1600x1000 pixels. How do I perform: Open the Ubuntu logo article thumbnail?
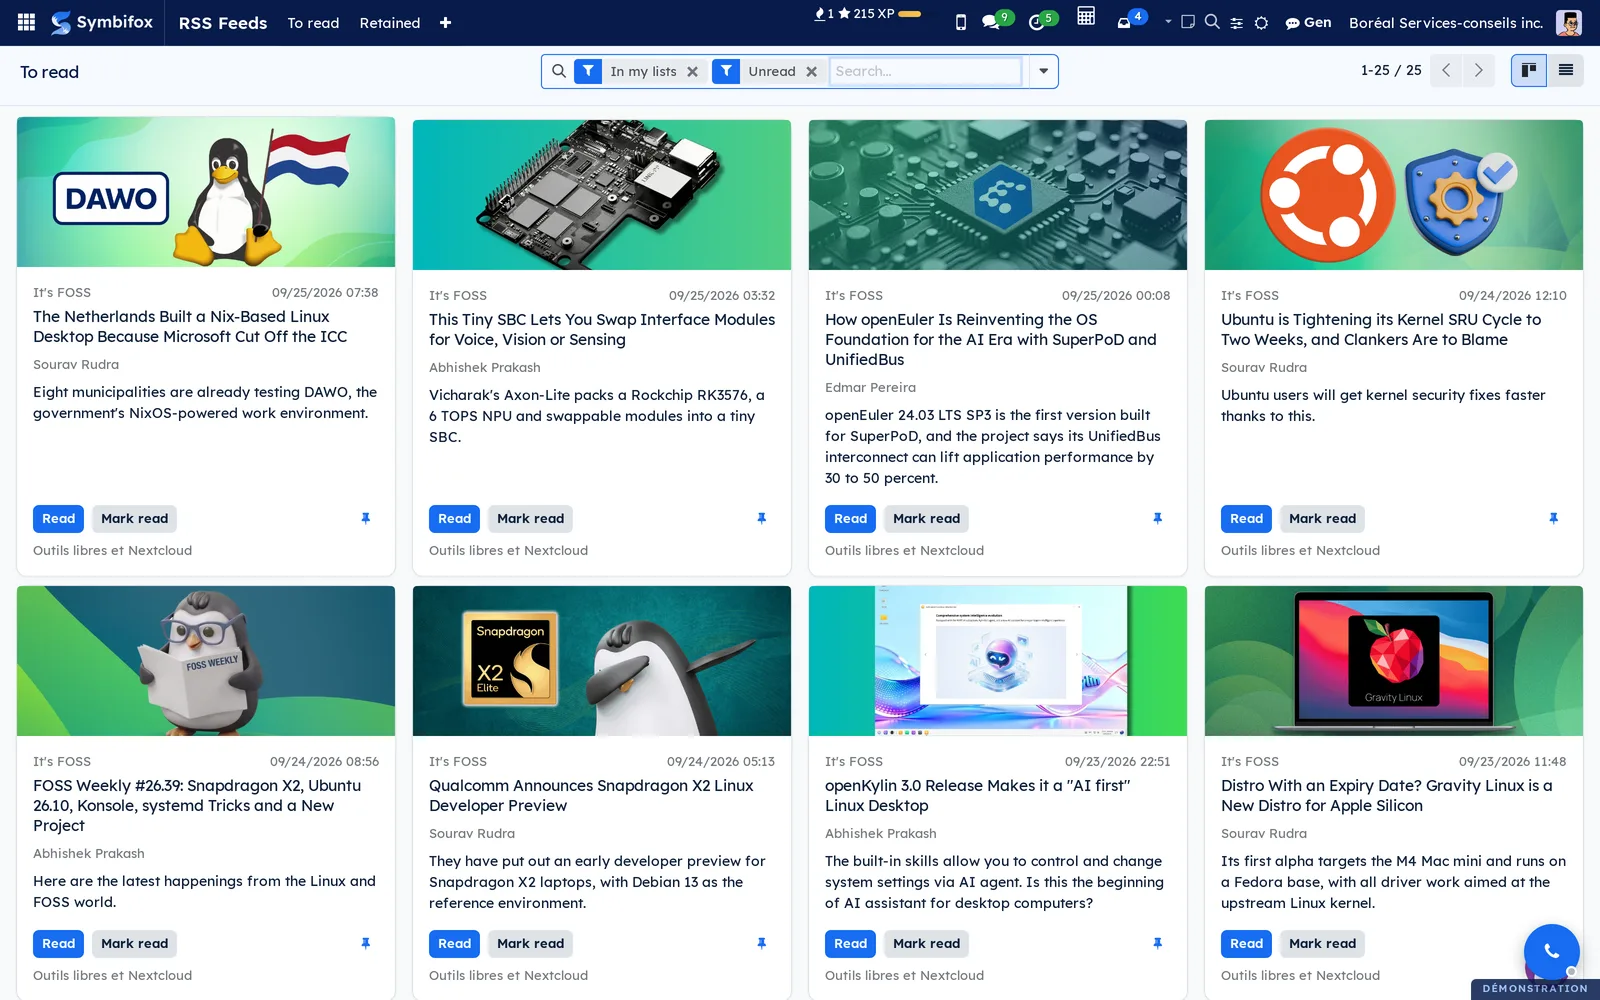(1394, 195)
